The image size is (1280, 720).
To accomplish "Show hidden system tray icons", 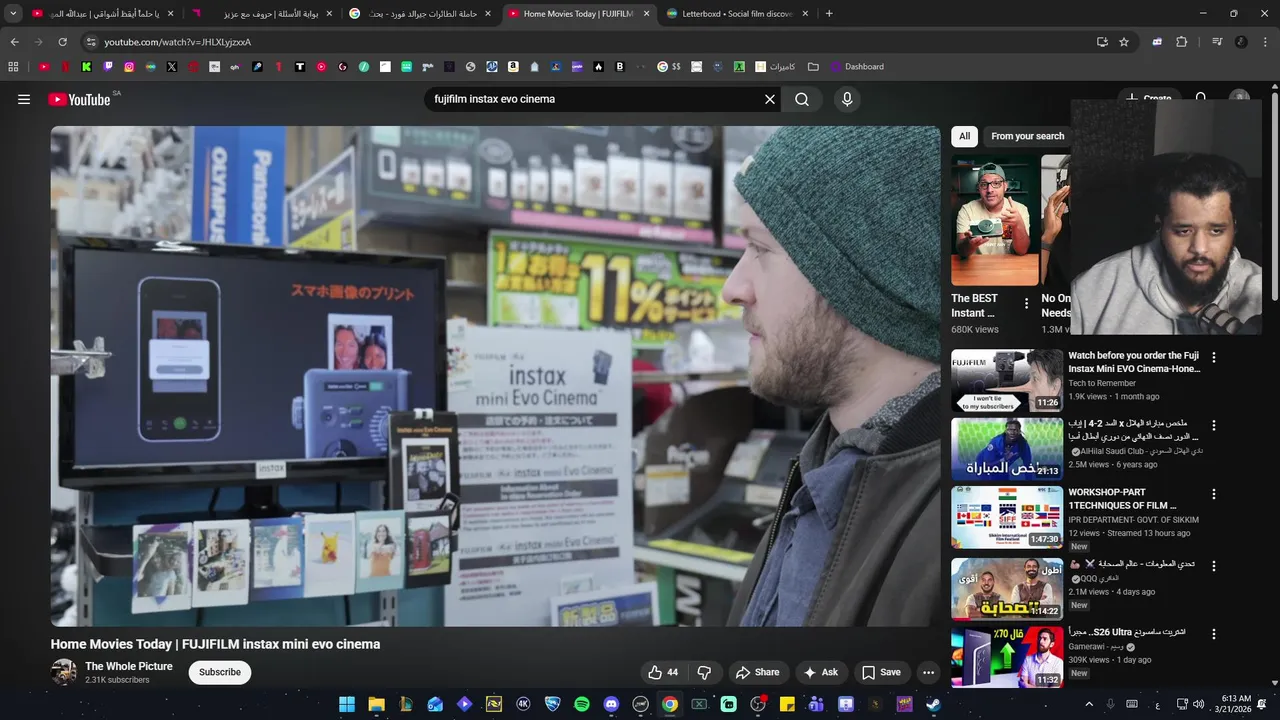I will [1089, 704].
